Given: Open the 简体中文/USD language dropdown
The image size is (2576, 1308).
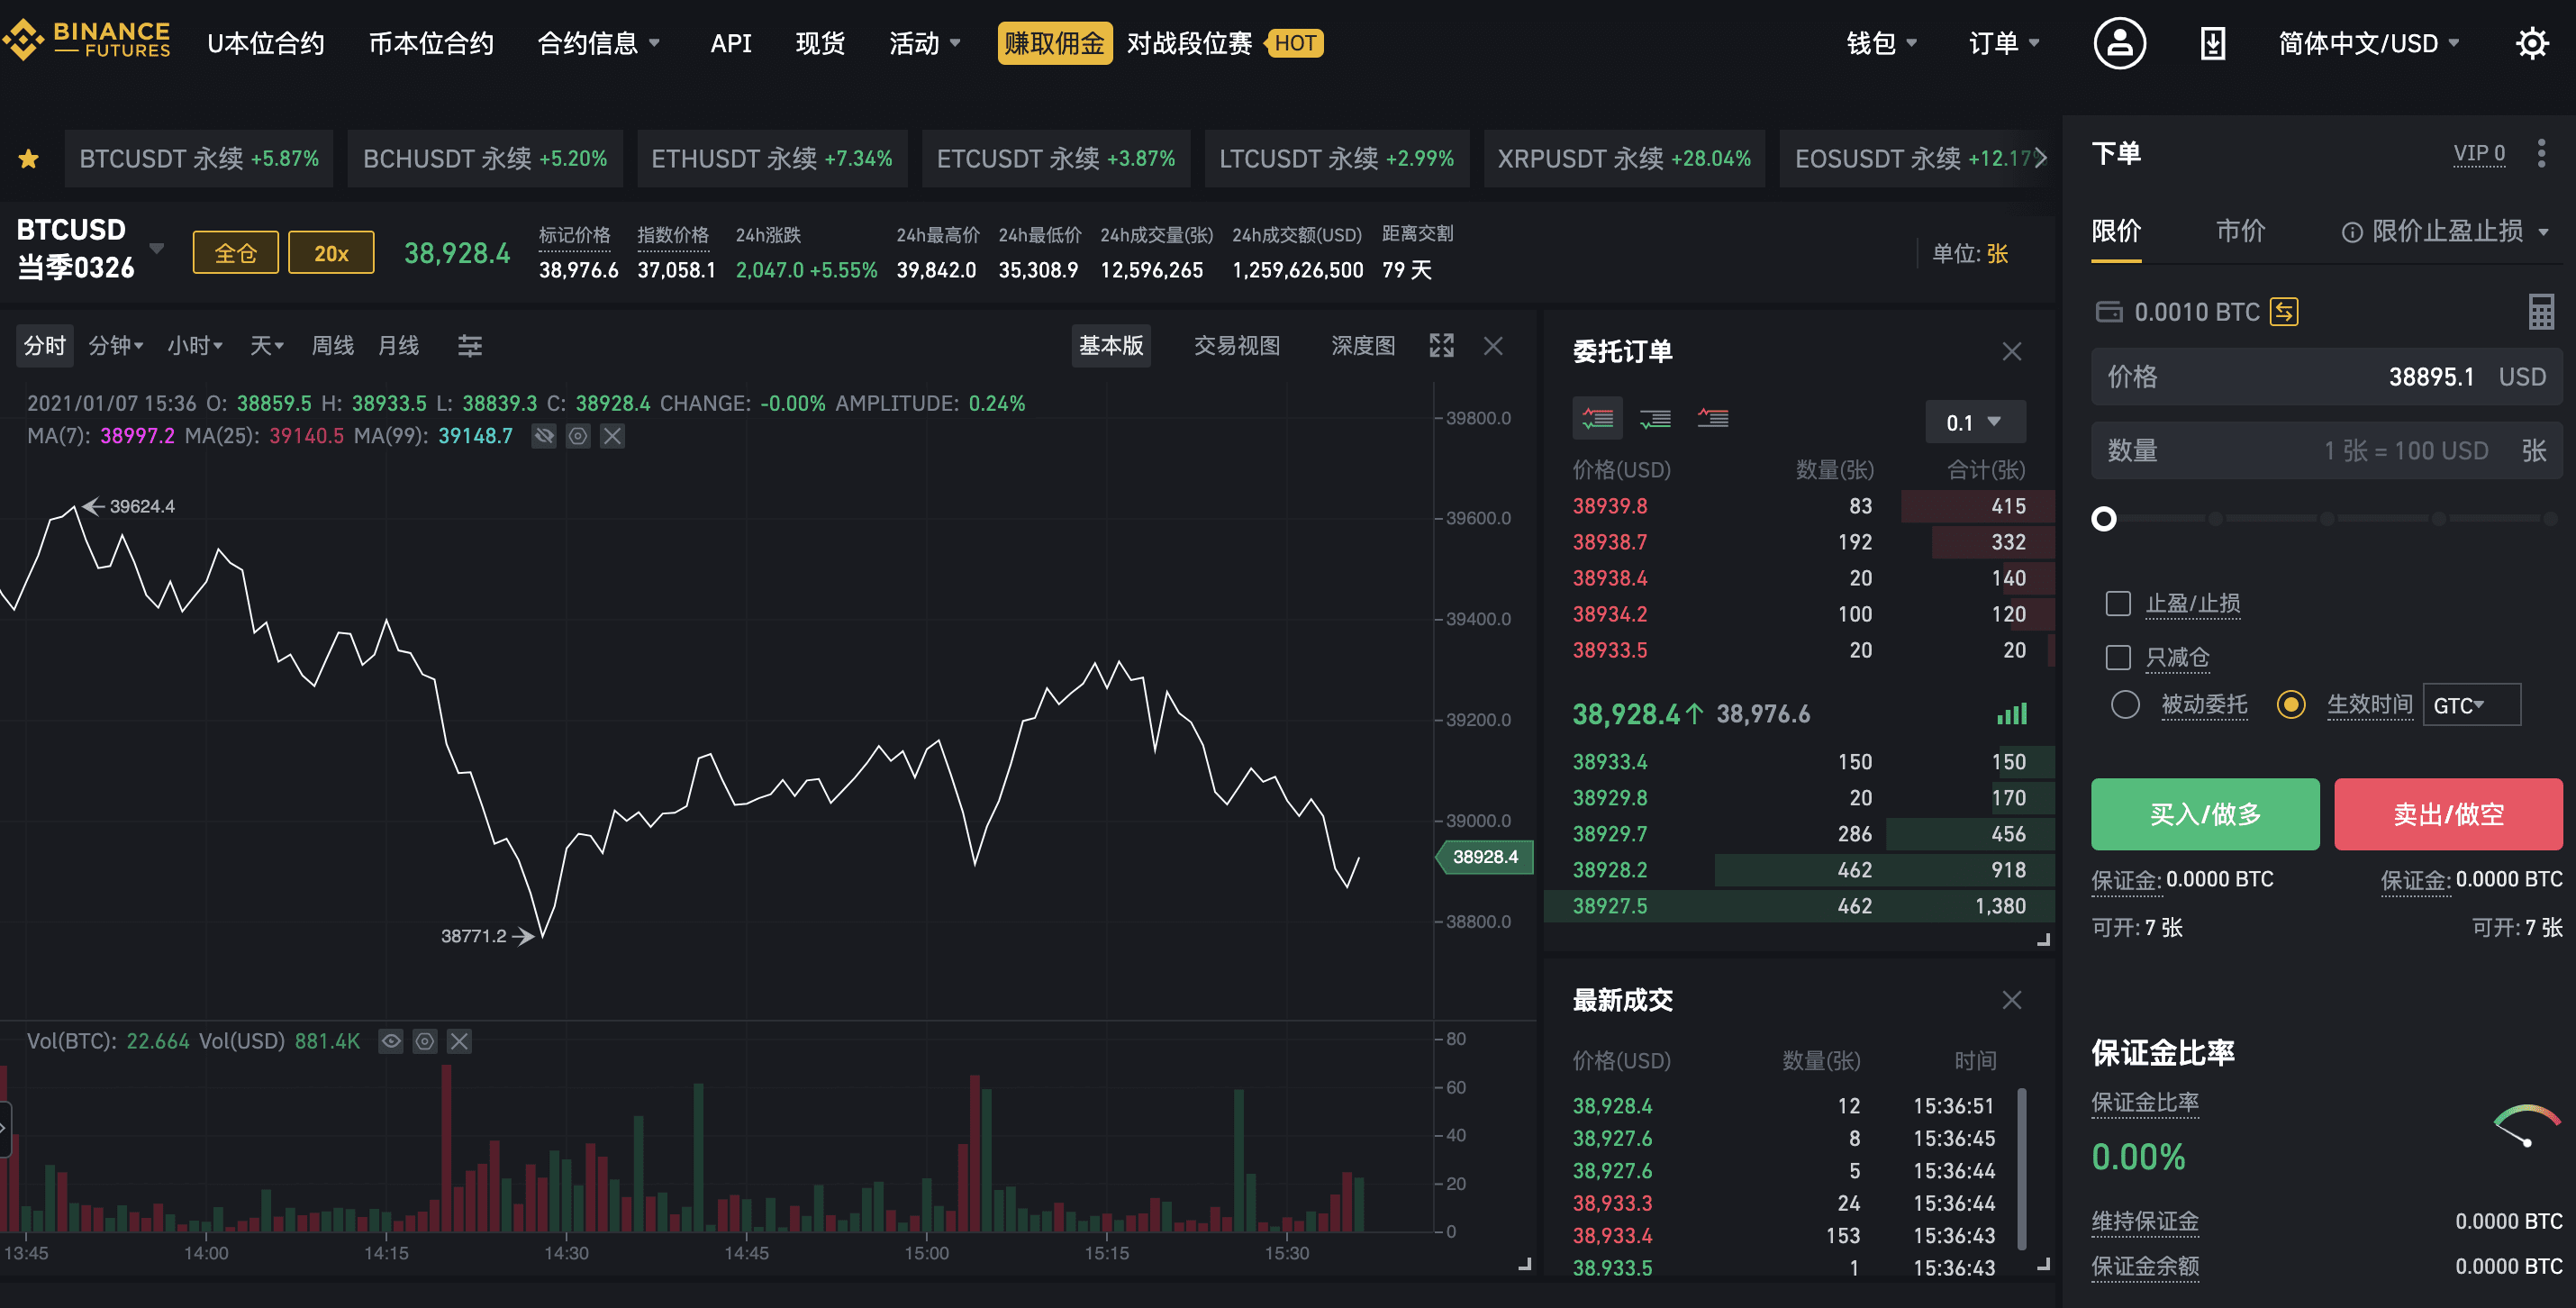Looking at the screenshot, I should coord(2367,43).
